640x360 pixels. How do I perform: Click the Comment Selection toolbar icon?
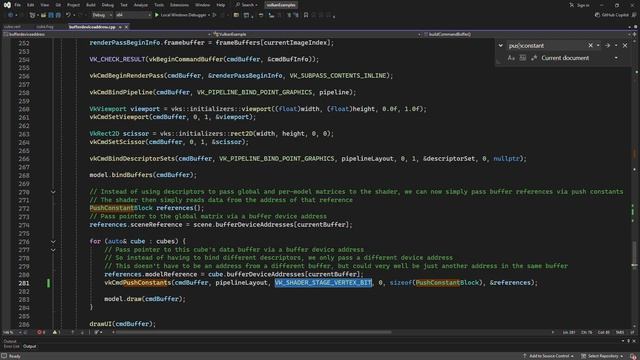289,15
